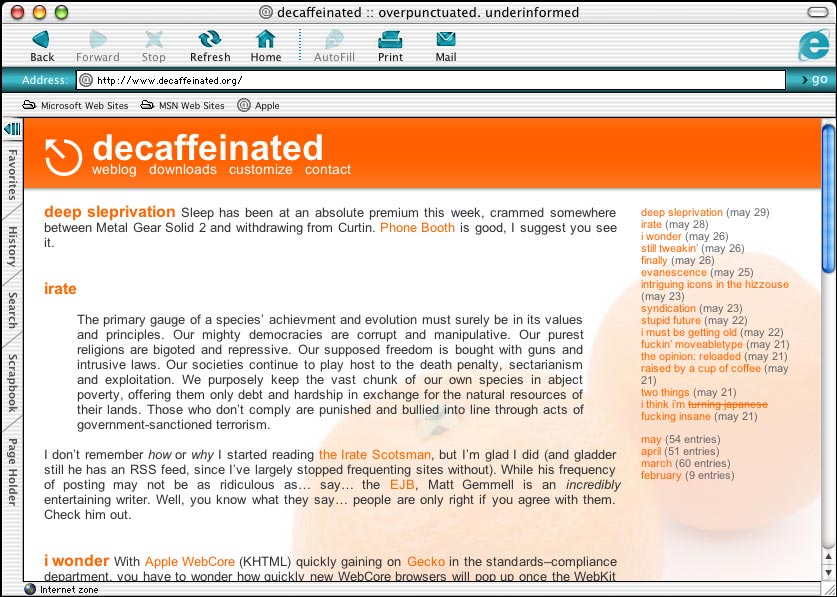
Task: Open the Scrapbook side tab
Action: coord(12,383)
